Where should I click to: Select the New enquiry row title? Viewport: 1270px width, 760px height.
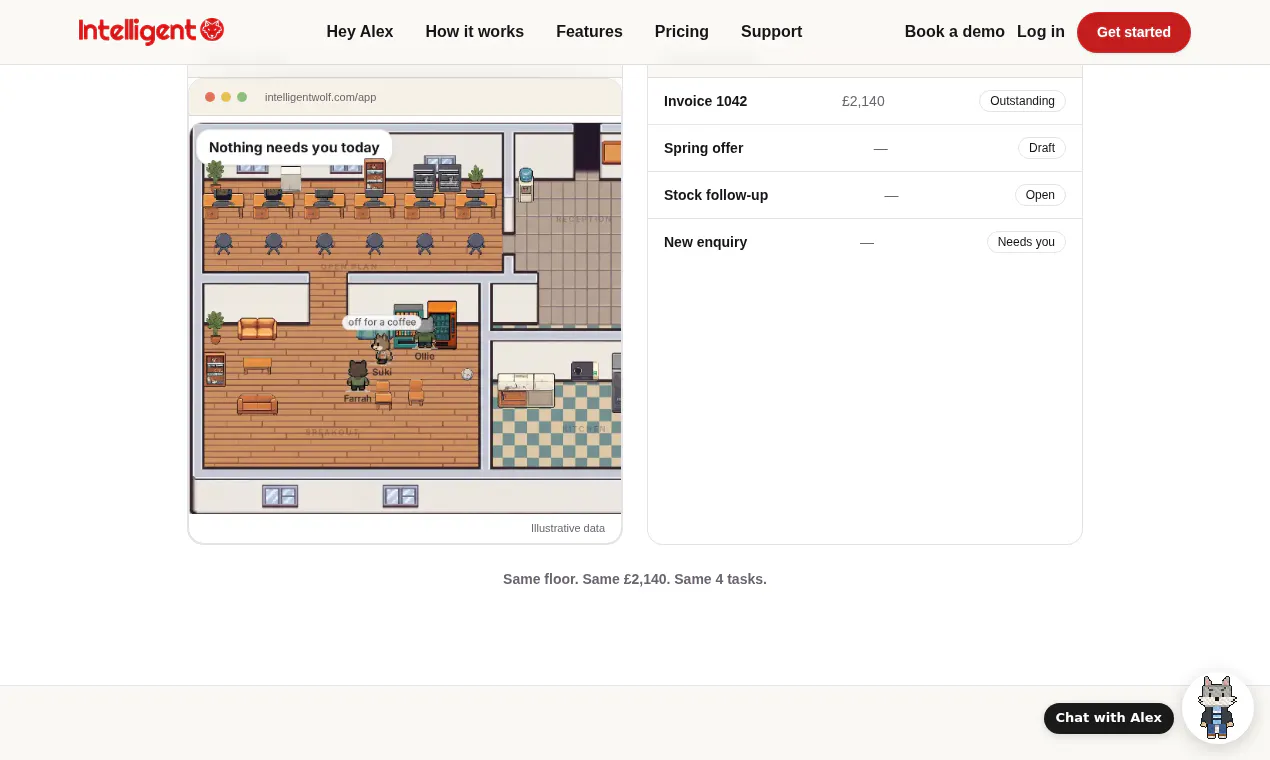tap(706, 242)
